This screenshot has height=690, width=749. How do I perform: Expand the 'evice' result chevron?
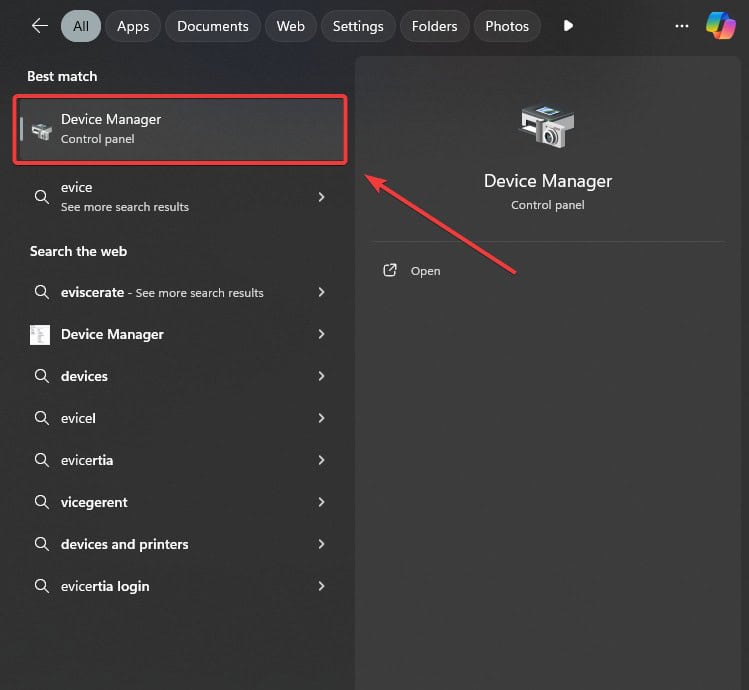321,197
